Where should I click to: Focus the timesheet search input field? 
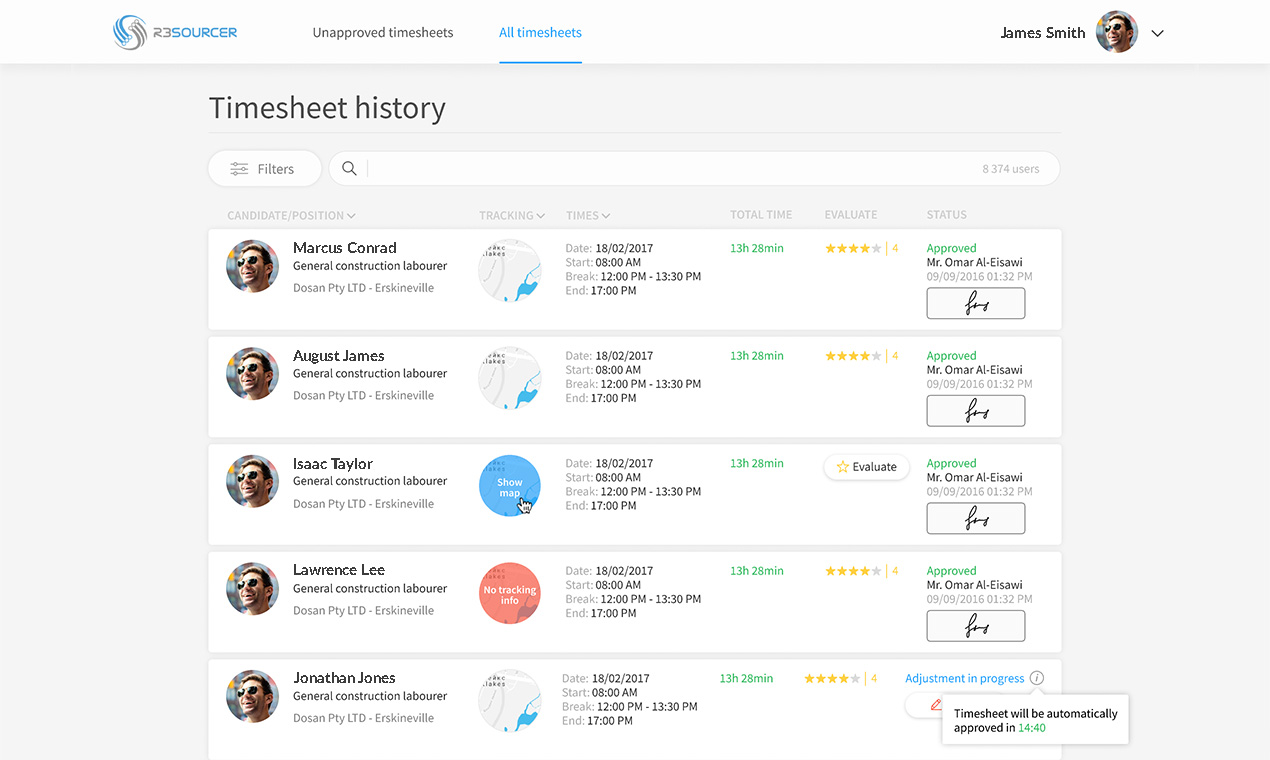coord(694,169)
